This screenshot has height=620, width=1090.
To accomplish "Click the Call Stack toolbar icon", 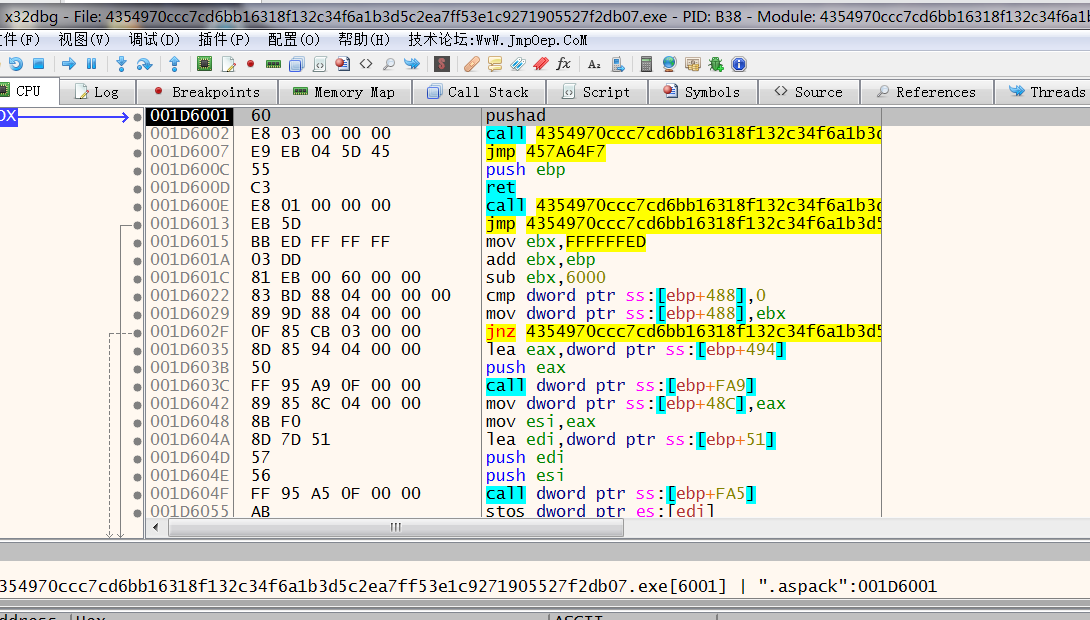I will tap(297, 64).
